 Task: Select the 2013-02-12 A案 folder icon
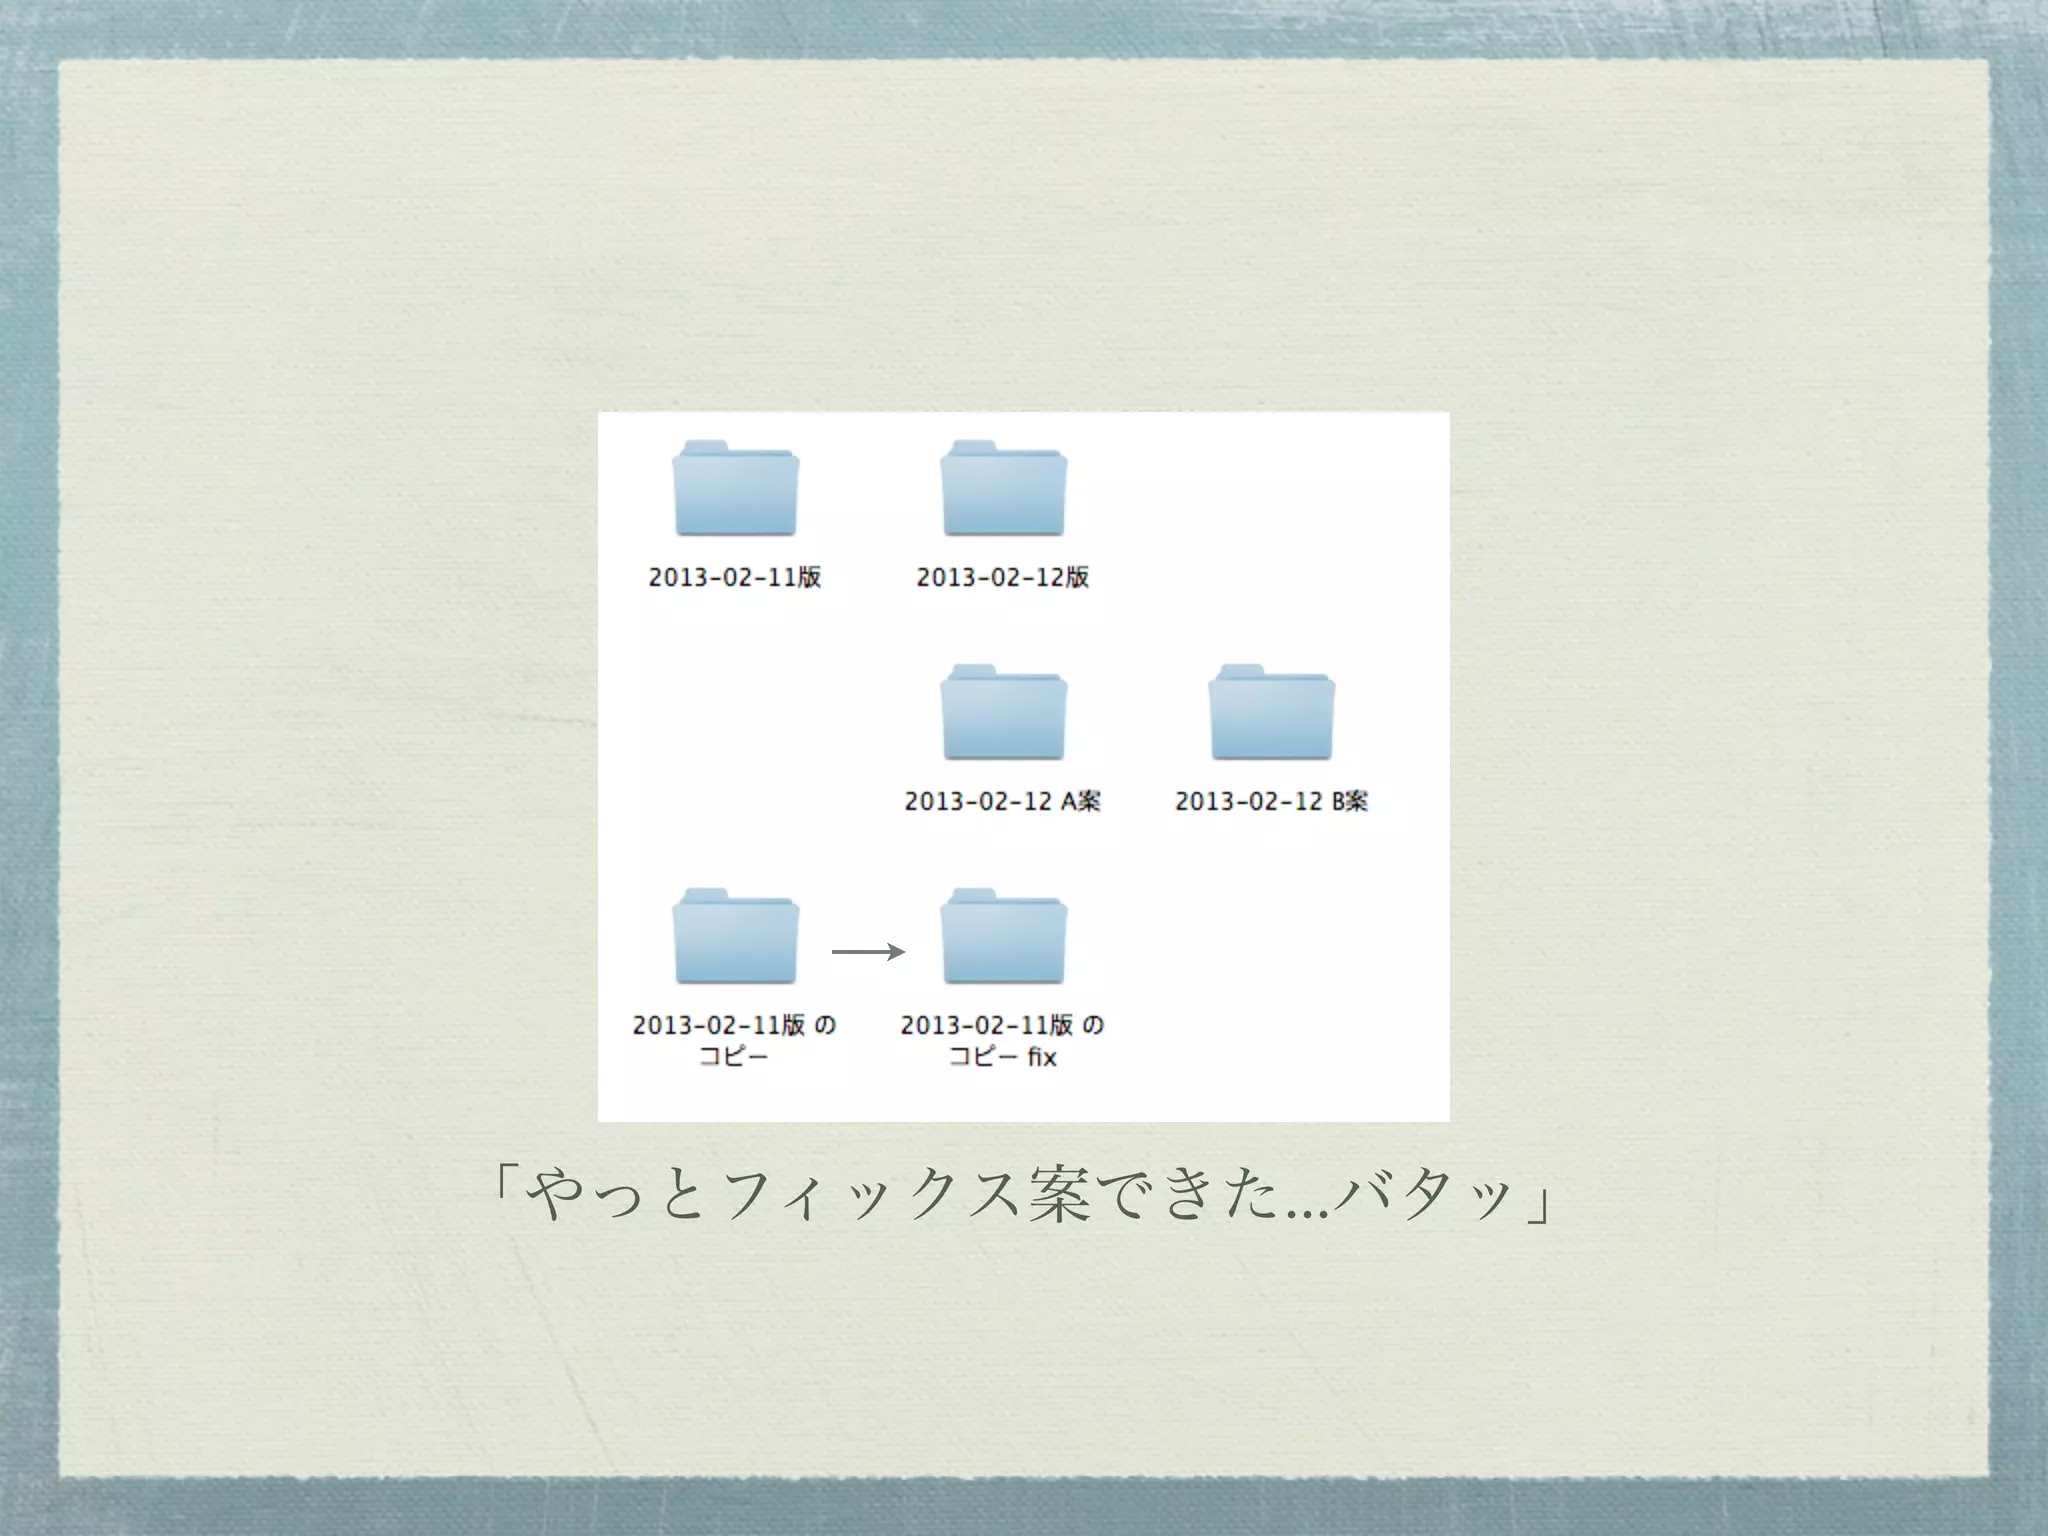click(x=1003, y=712)
